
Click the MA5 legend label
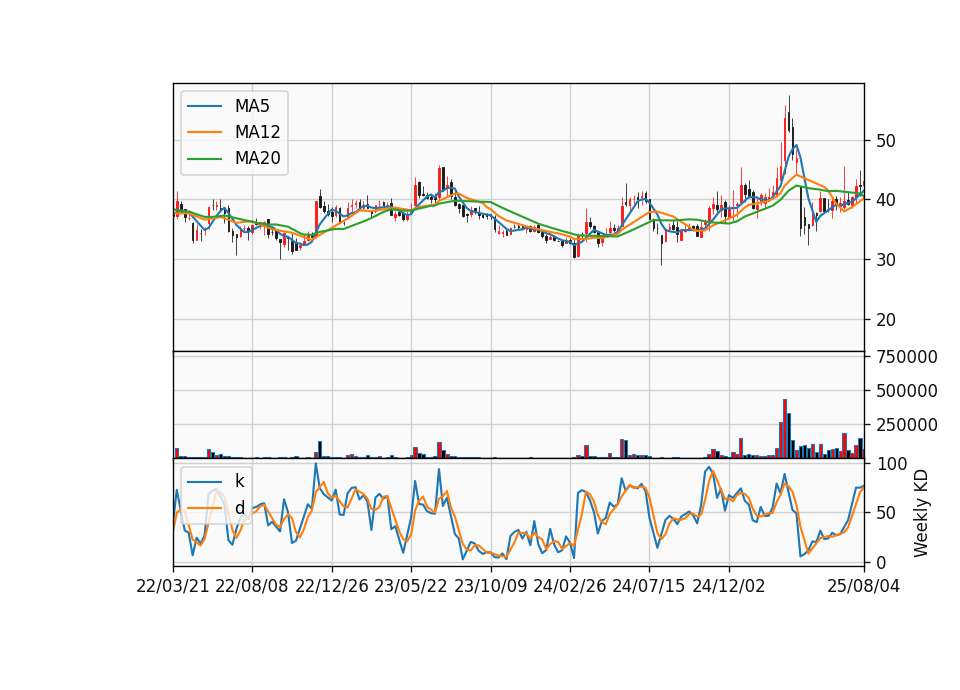[252, 106]
